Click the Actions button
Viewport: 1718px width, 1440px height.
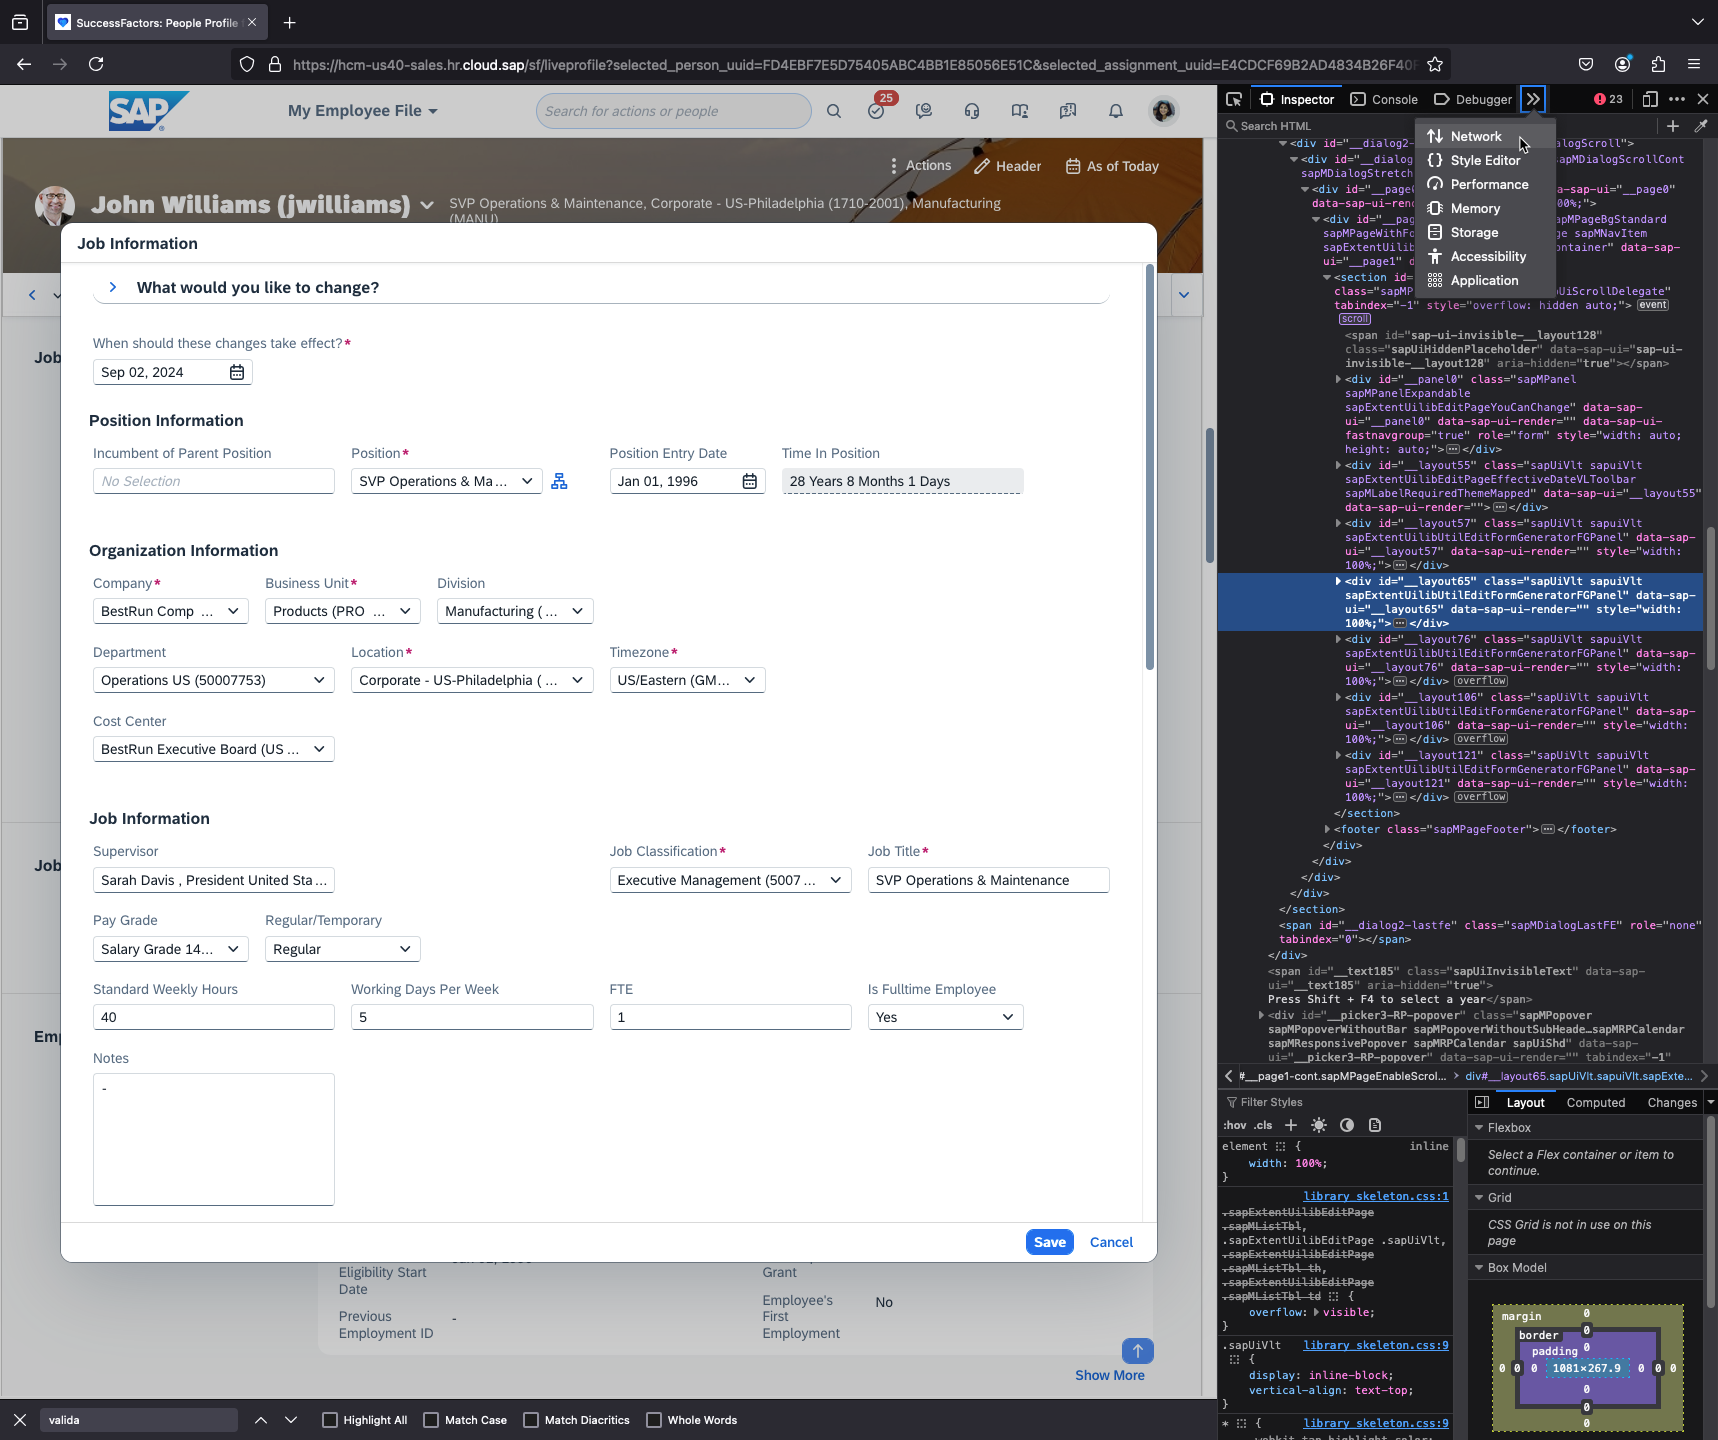click(x=920, y=166)
